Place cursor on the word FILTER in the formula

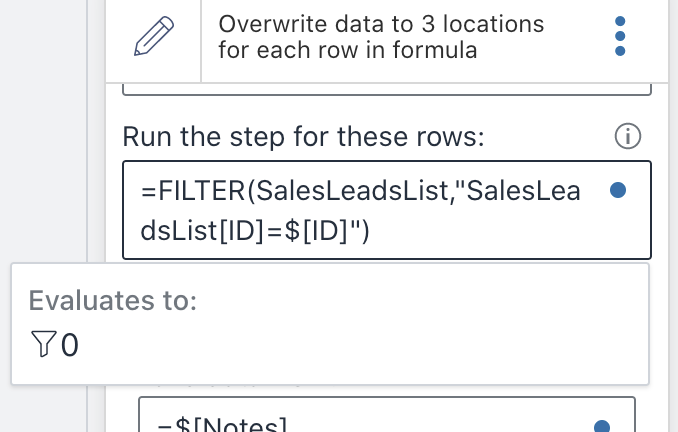[202, 191]
